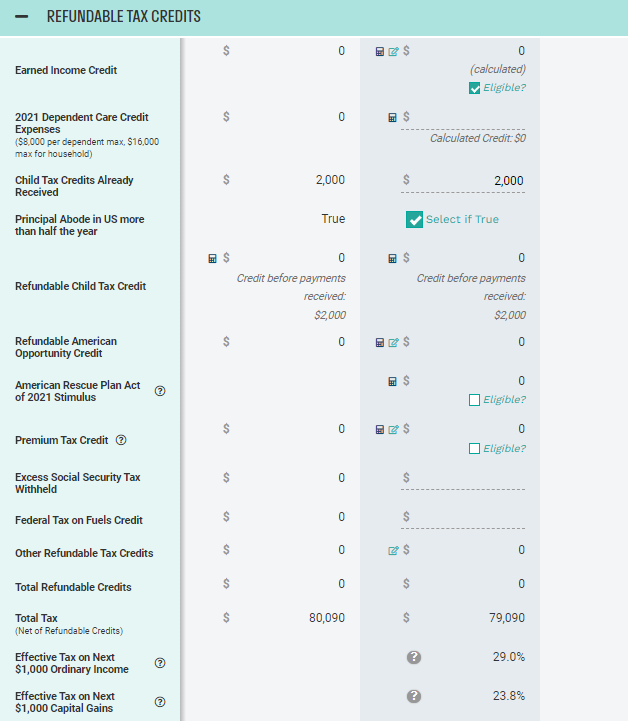Open help for Effective Tax on Capital Gains label
Image resolution: width=628 pixels, height=721 pixels.
tap(160, 702)
